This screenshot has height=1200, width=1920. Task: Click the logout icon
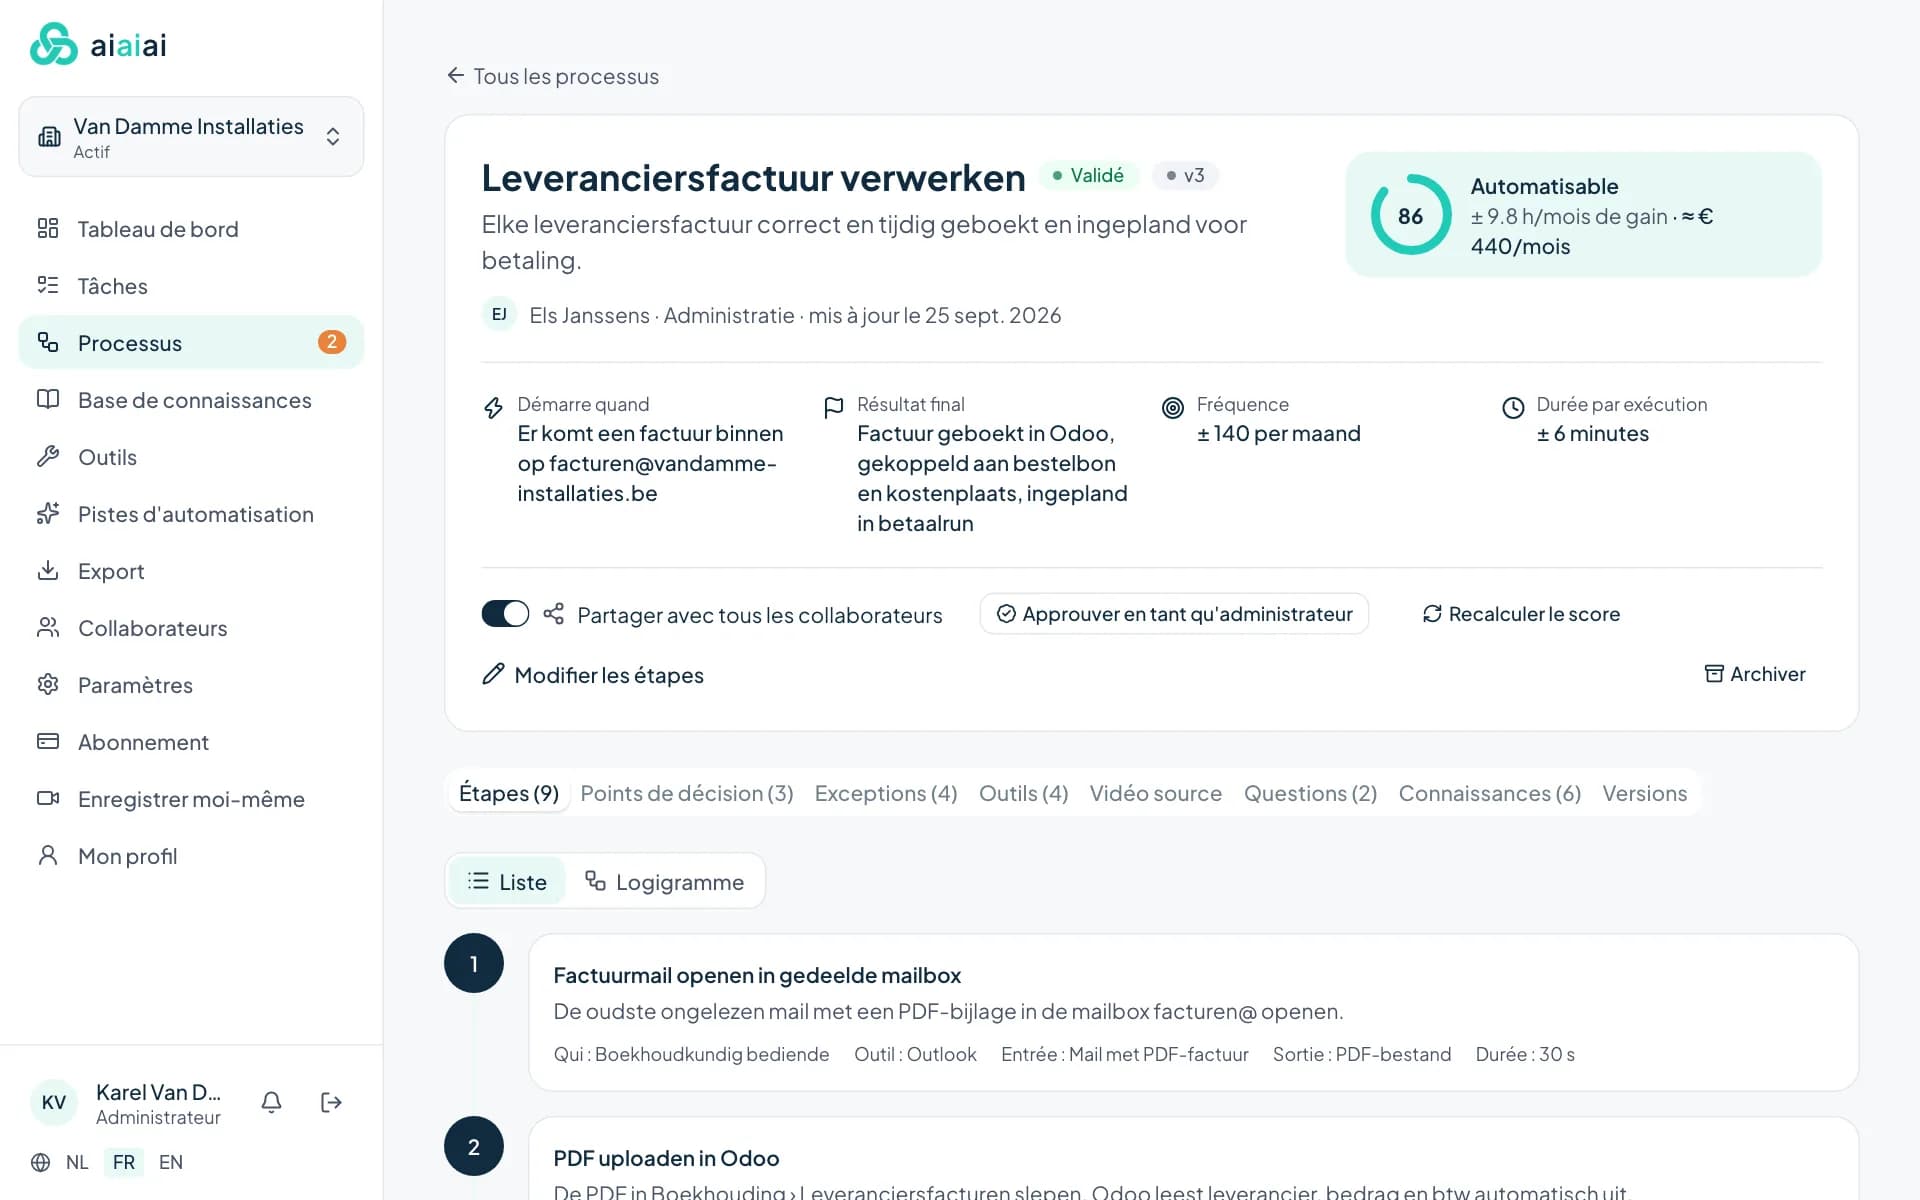click(x=331, y=1102)
